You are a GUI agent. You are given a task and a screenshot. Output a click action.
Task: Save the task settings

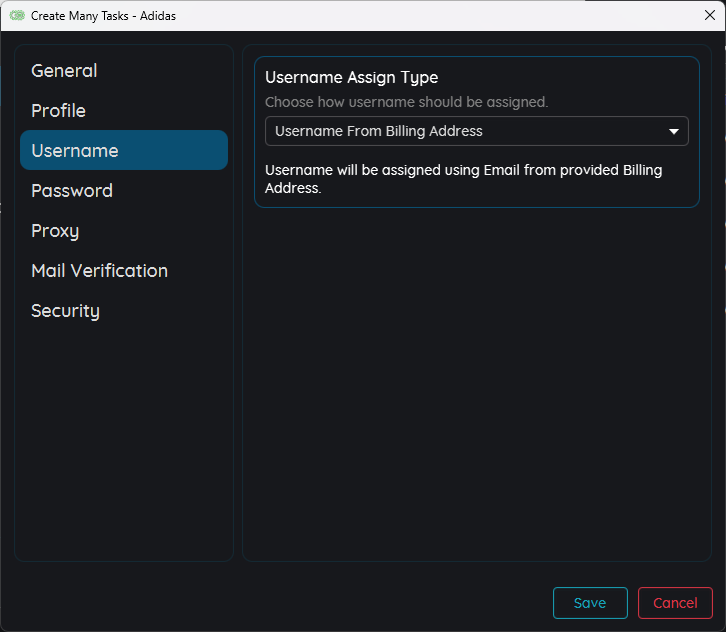click(x=590, y=603)
